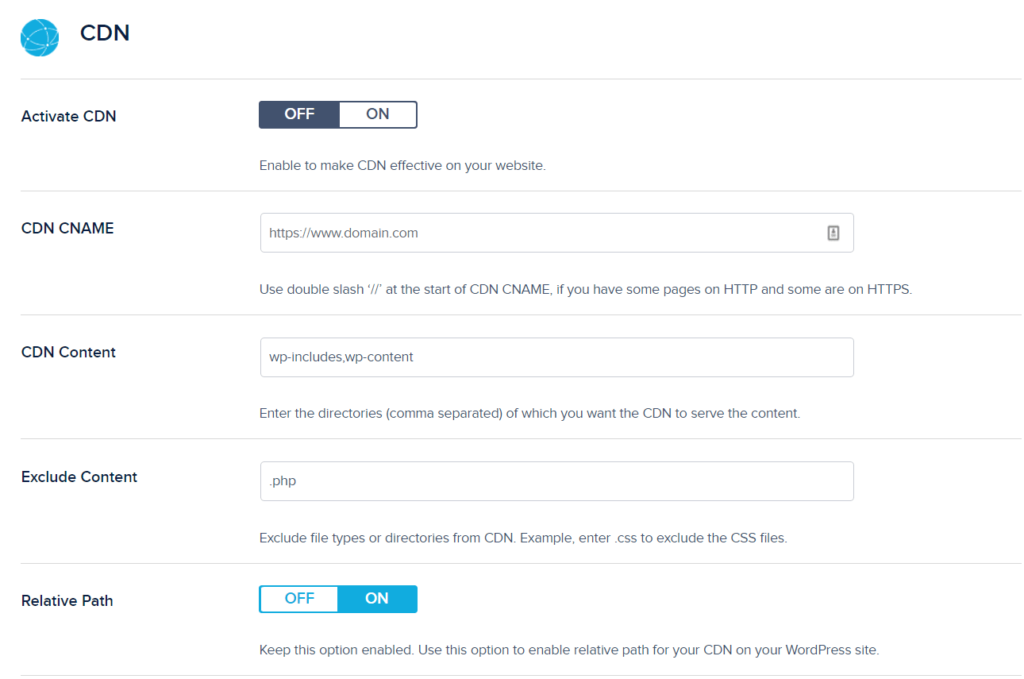Click the CDN page heading

(x=105, y=33)
